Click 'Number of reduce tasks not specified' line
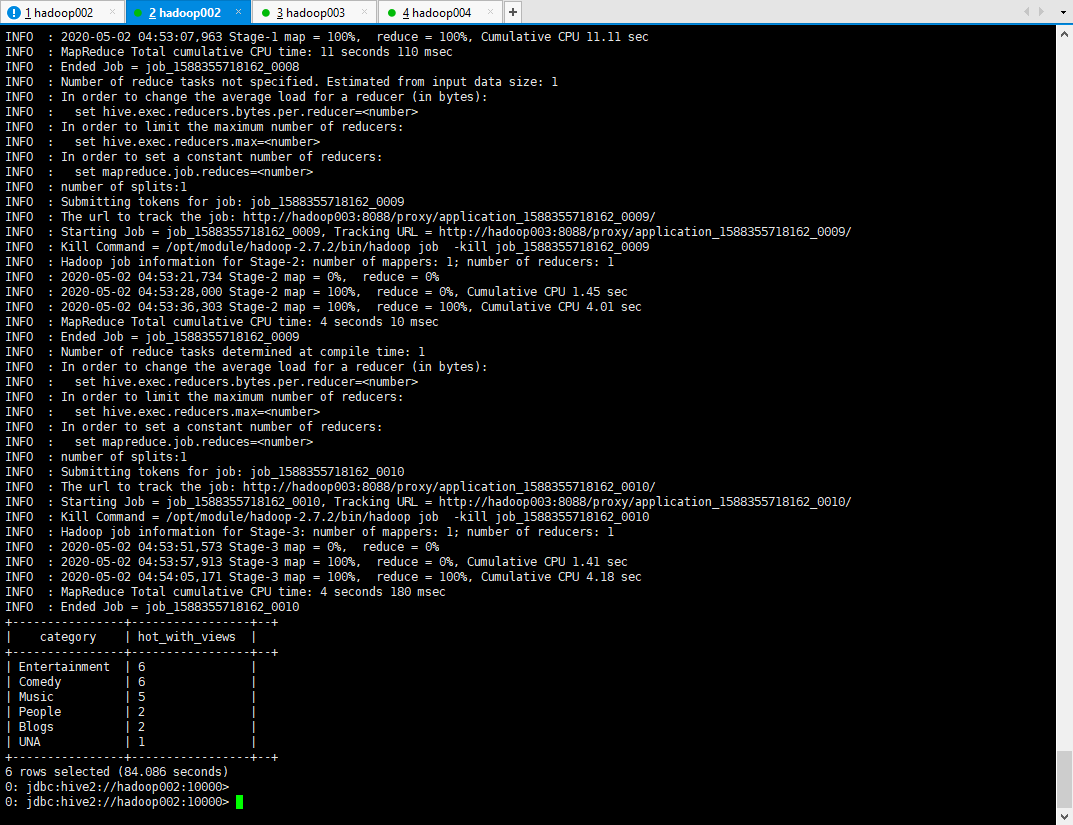The image size is (1073, 825). [309, 82]
